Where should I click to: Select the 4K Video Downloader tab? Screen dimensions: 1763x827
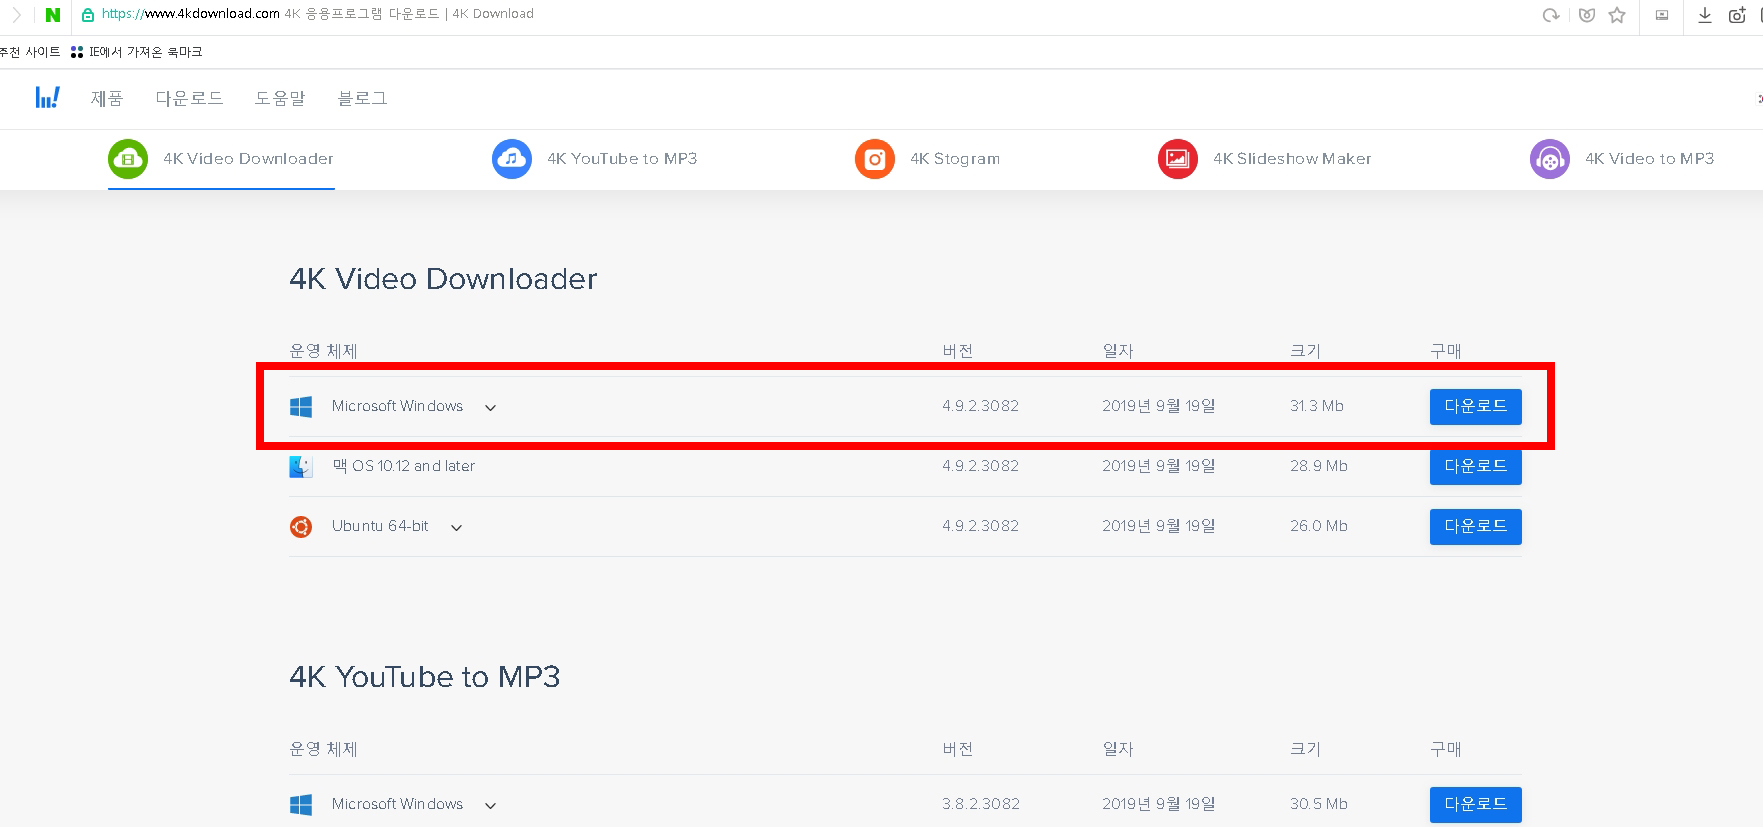pyautogui.click(x=221, y=159)
